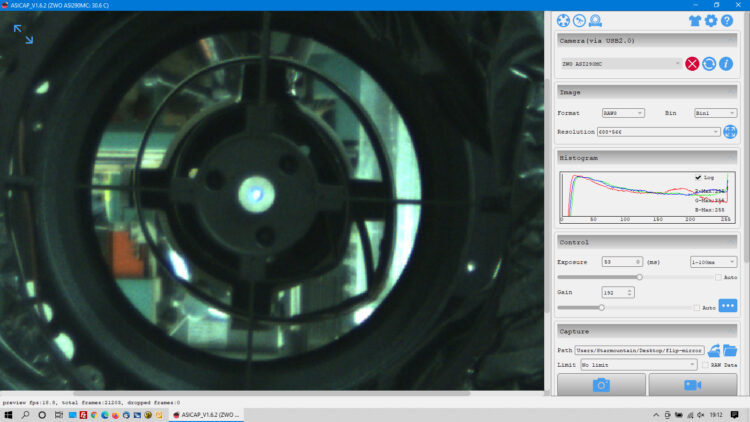Screen dimensions: 750x422
Task: Open the telescope control icon
Action: (579, 21)
